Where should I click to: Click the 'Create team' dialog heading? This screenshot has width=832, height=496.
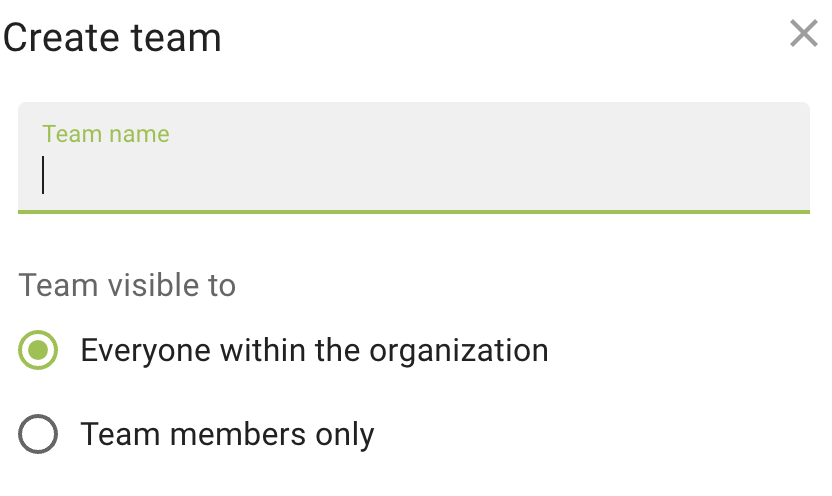point(112,38)
